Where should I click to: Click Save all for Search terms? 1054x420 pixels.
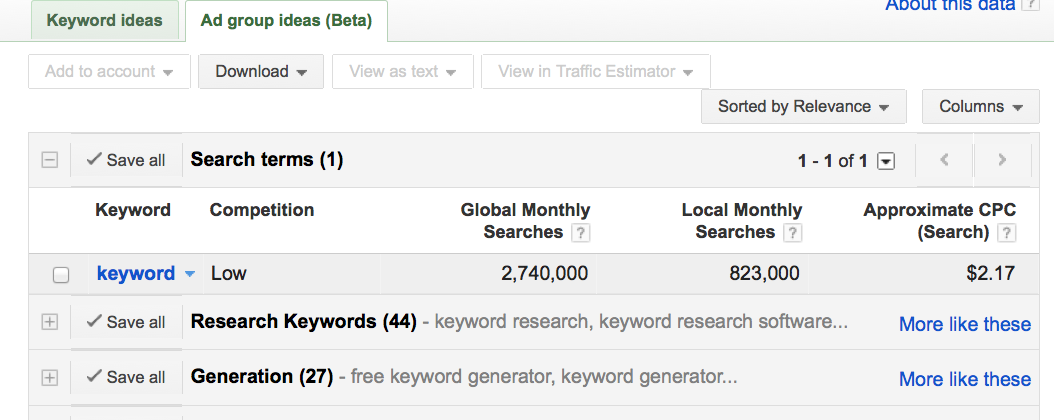126,160
